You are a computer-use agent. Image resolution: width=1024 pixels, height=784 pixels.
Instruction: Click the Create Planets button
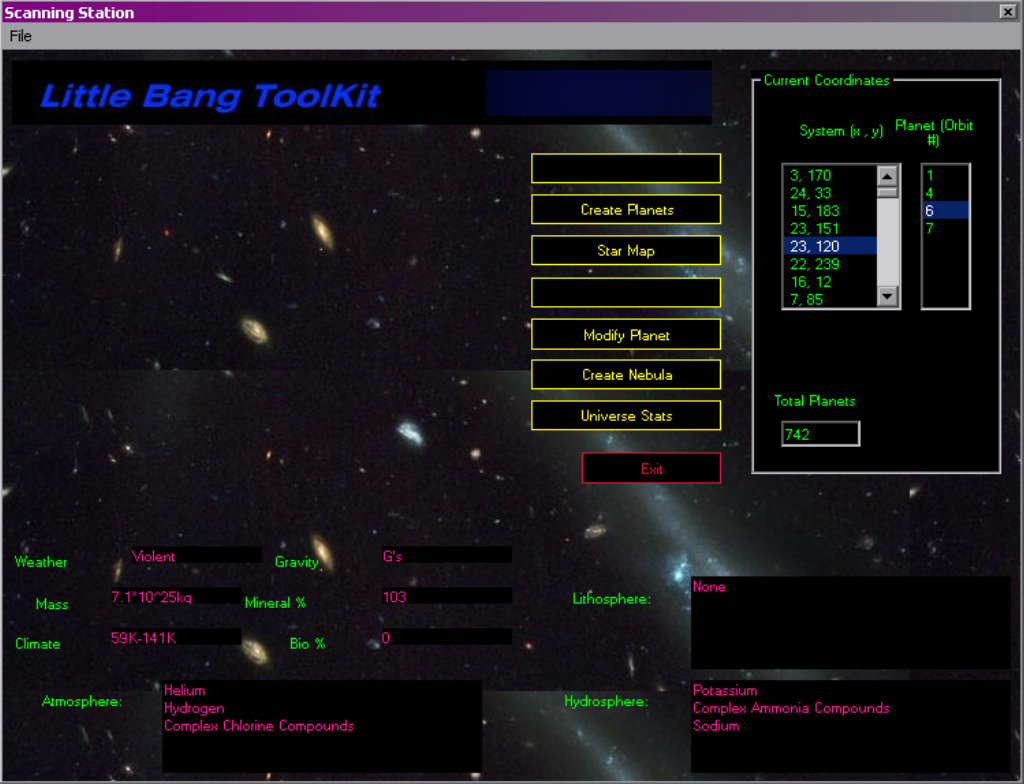626,210
